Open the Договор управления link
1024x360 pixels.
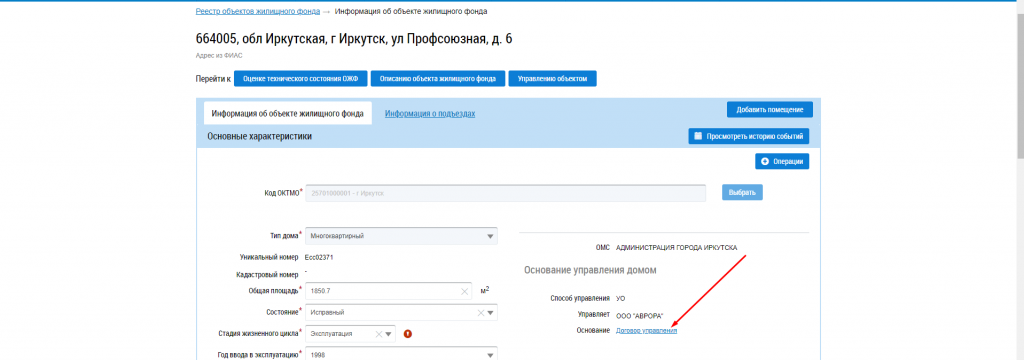tap(647, 331)
